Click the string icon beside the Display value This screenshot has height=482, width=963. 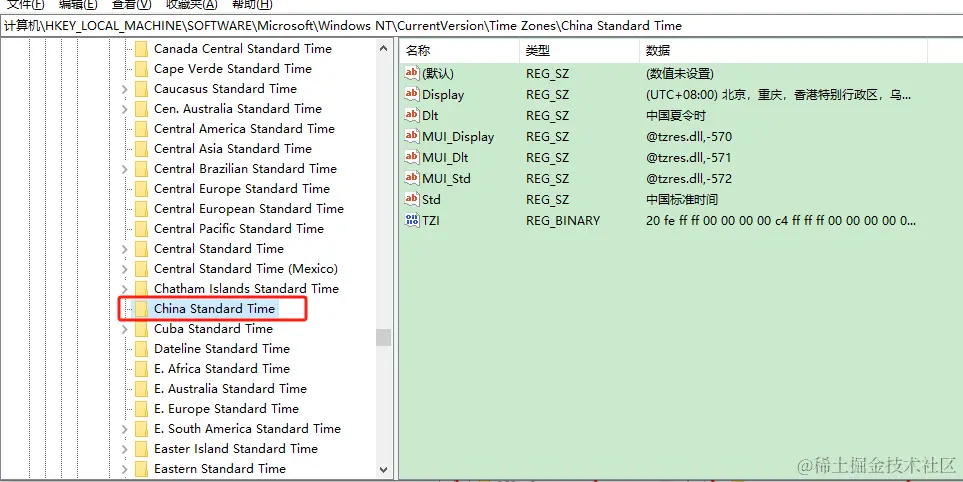411,95
